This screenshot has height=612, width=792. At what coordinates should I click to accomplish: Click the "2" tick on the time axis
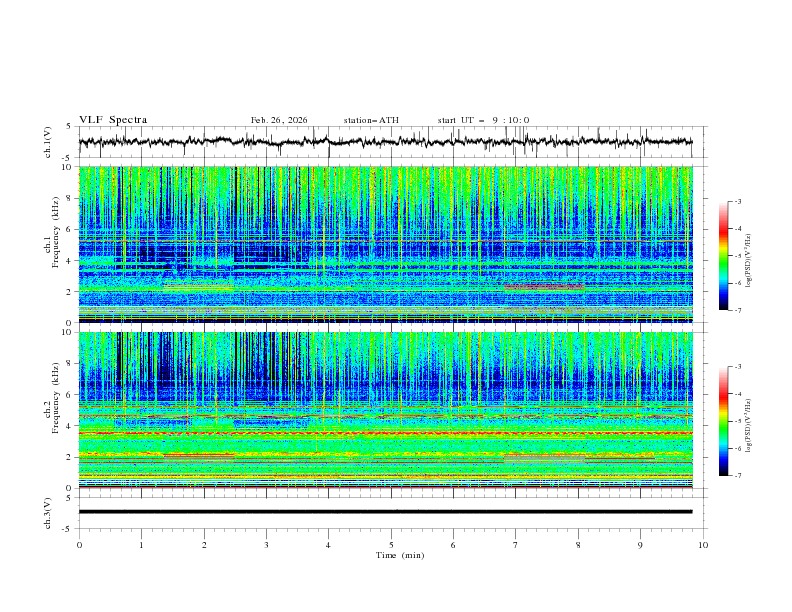point(204,545)
